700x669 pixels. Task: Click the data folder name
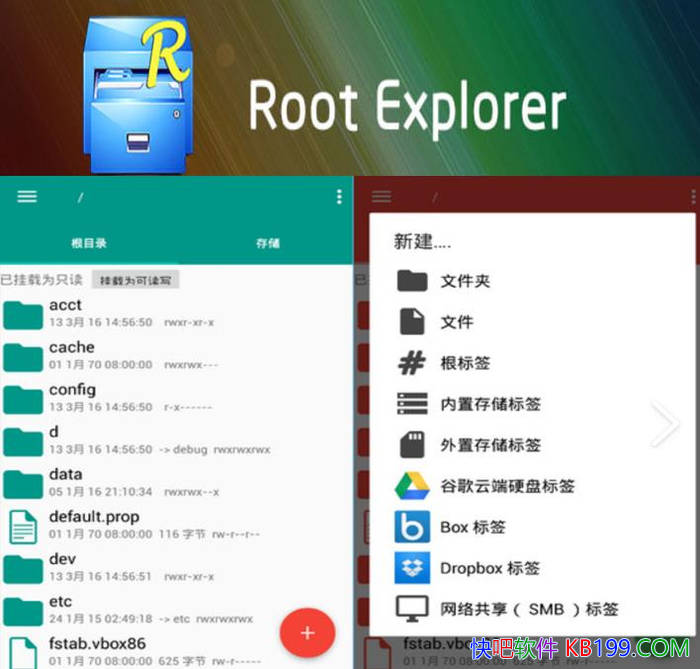point(66,474)
